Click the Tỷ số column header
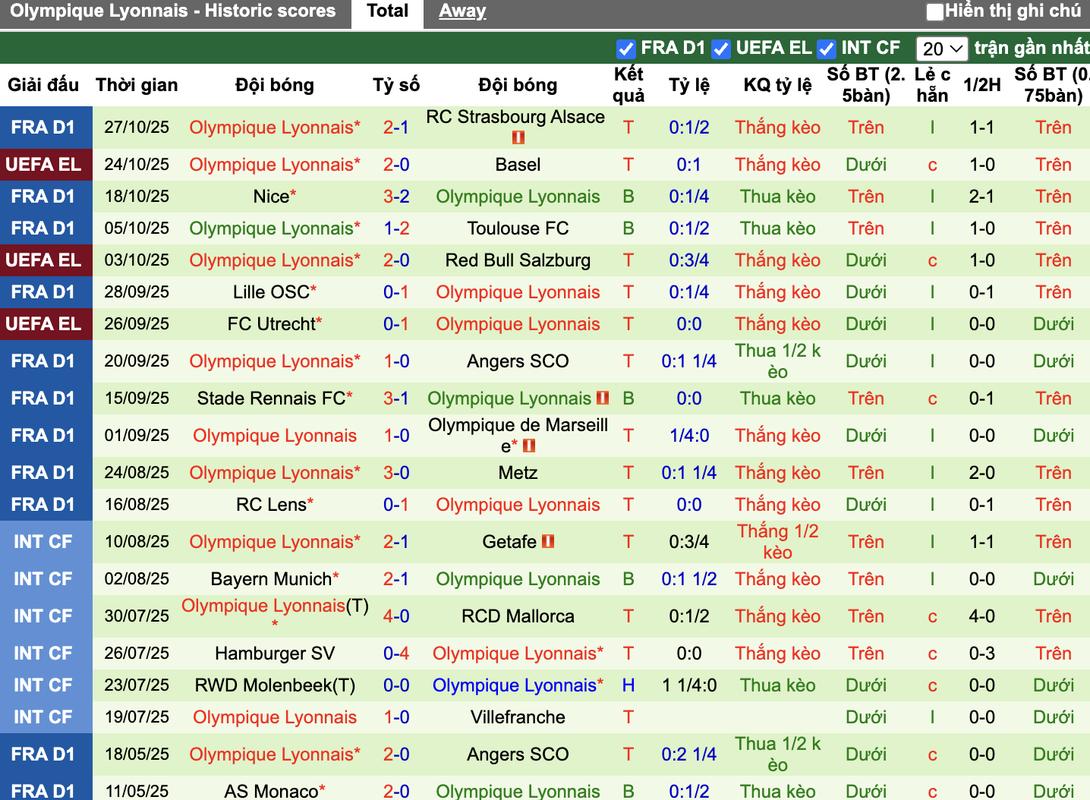Screen dimensions: 1090x800 (396, 85)
